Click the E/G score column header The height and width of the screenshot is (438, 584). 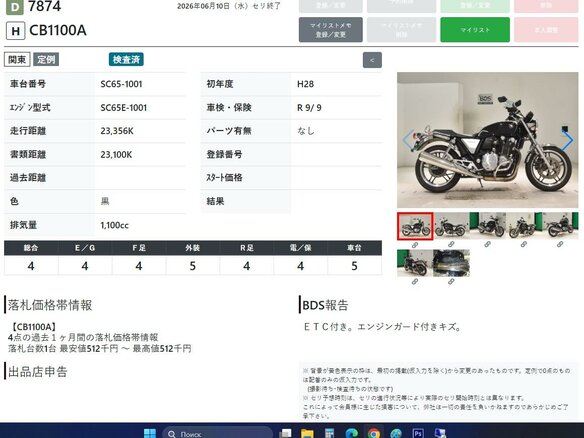(85, 248)
